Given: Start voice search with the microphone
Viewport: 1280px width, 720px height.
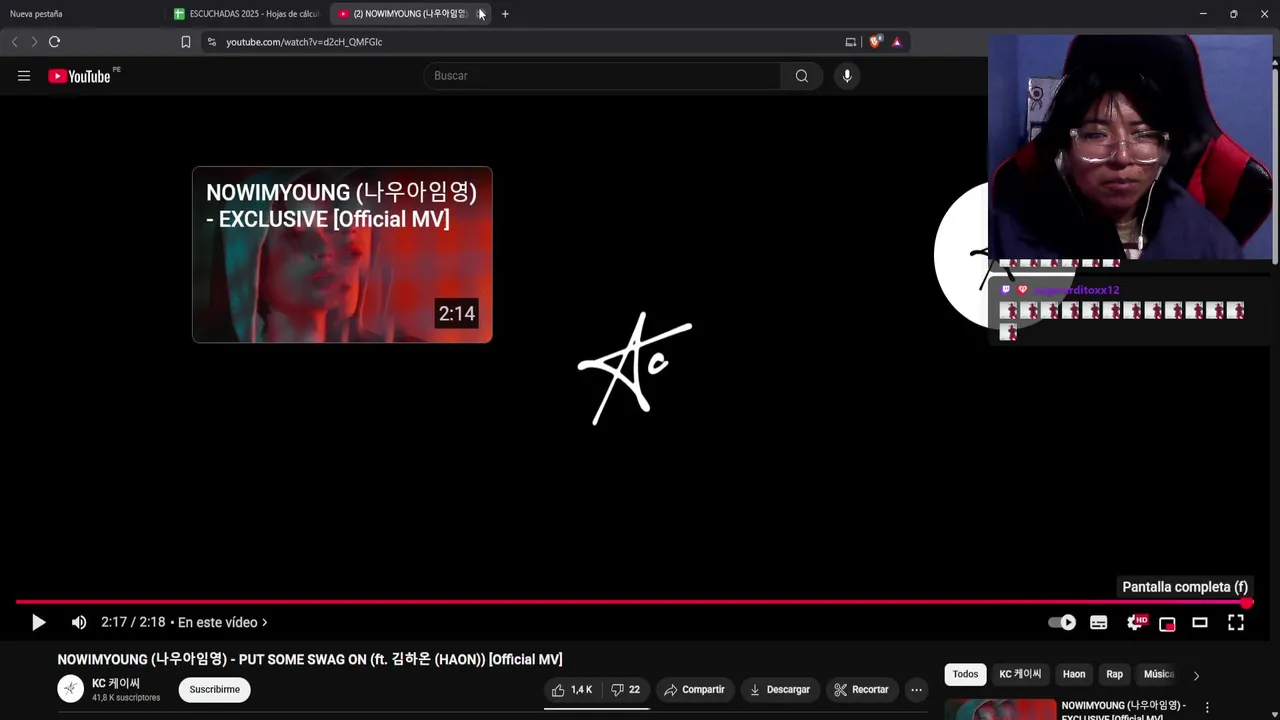Looking at the screenshot, I should [x=847, y=76].
